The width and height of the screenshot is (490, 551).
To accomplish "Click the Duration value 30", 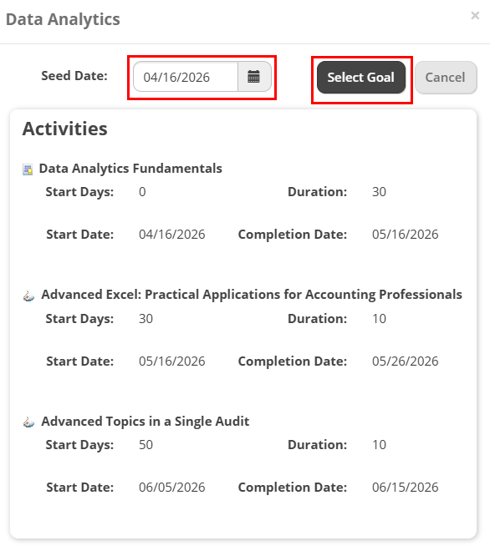I will (x=379, y=192).
